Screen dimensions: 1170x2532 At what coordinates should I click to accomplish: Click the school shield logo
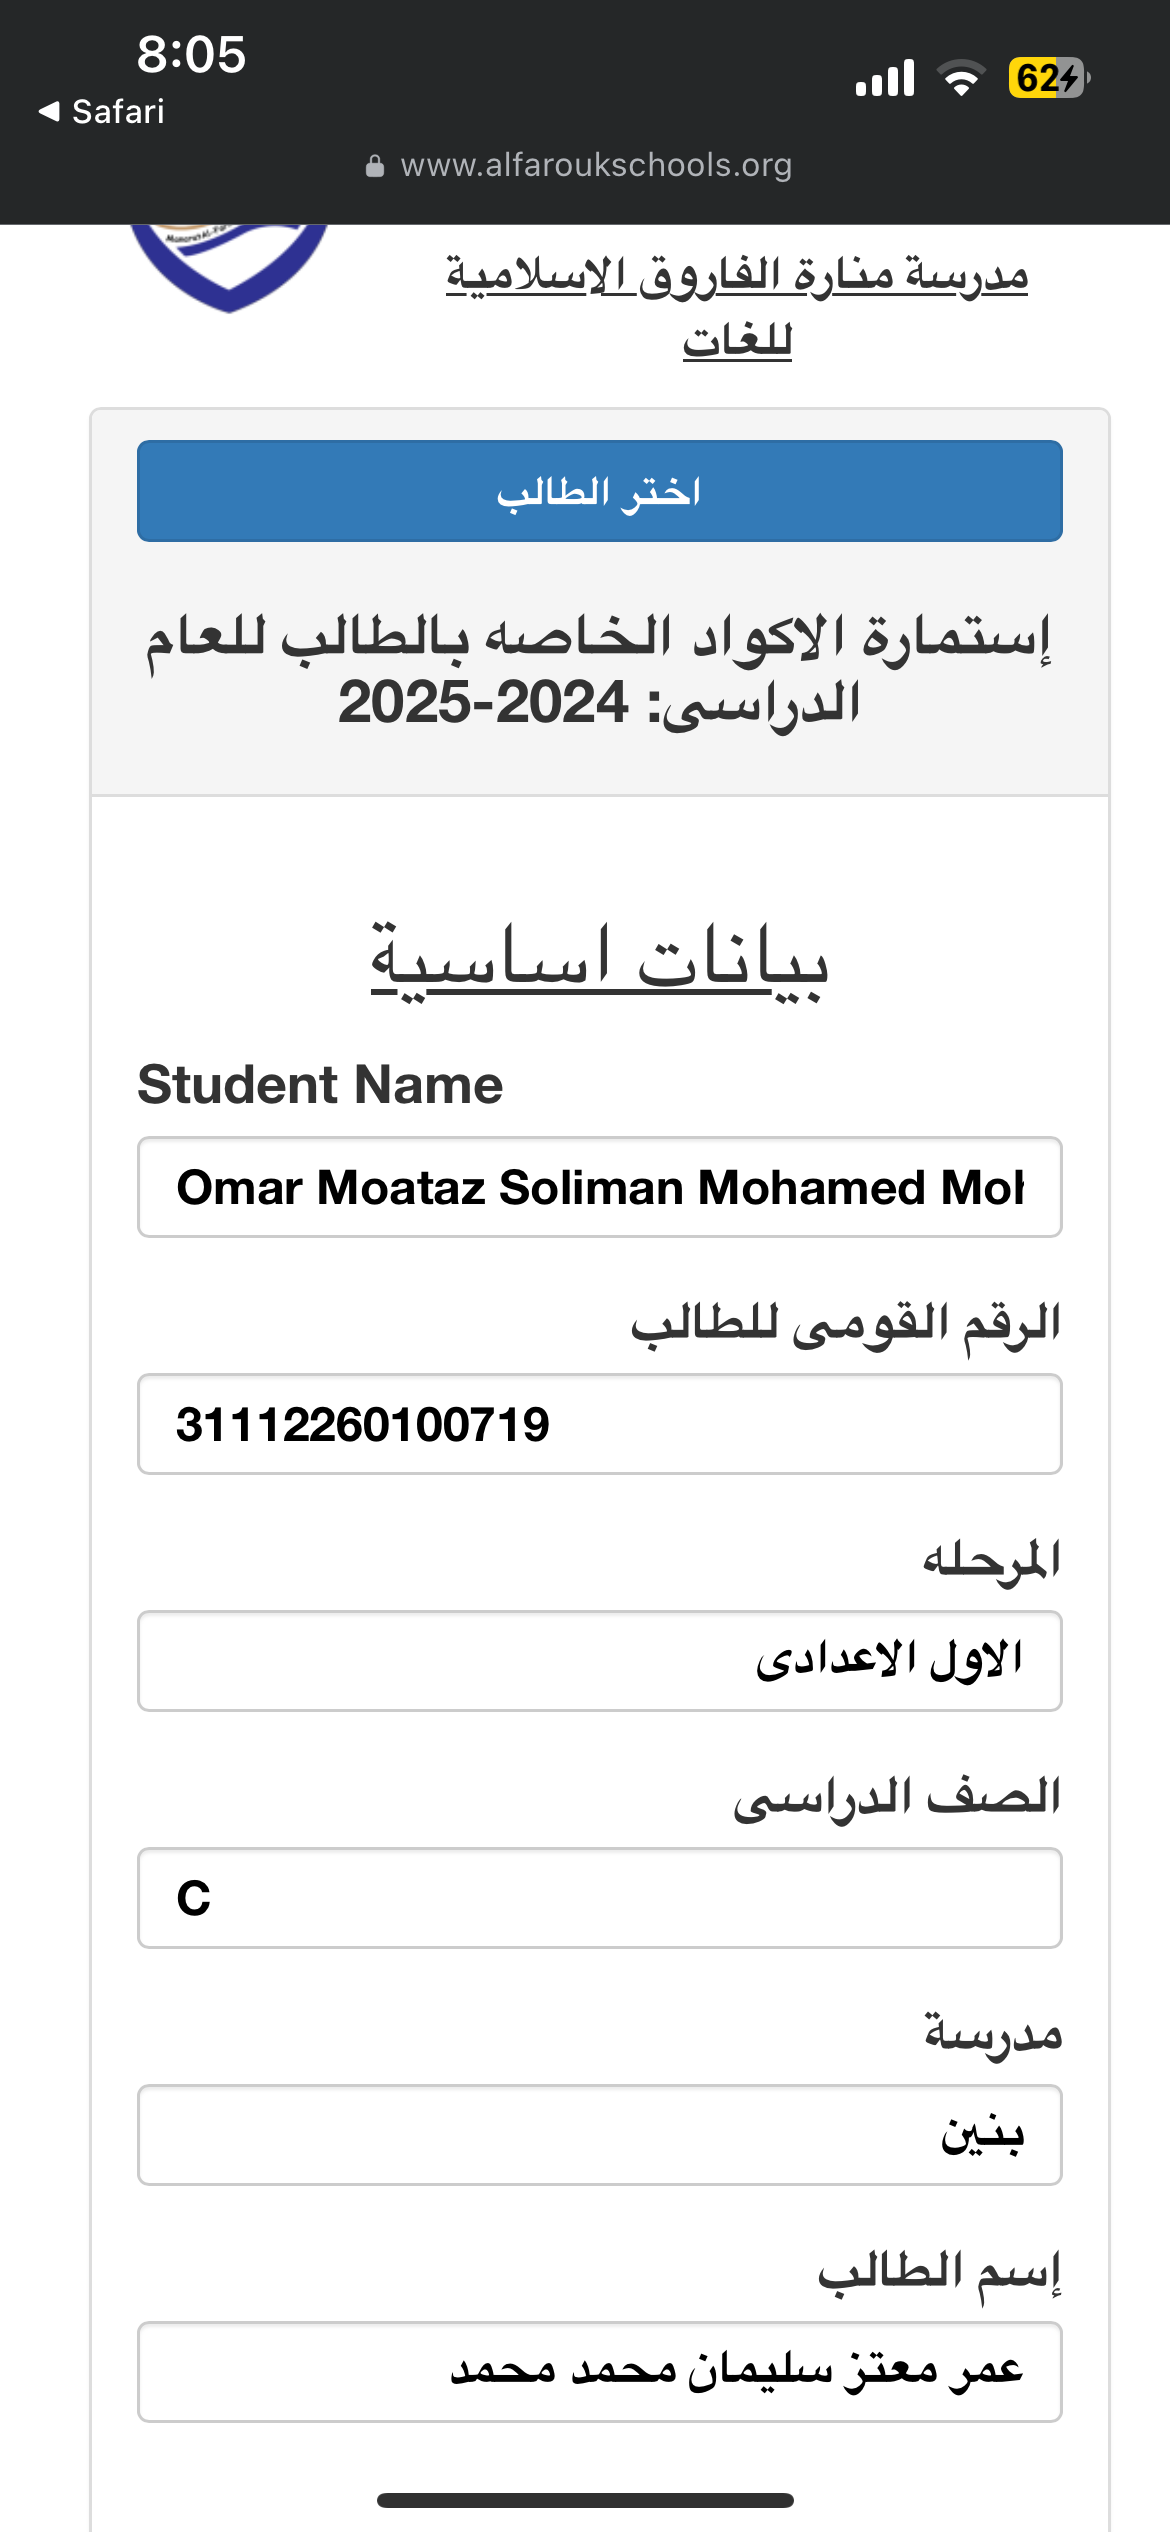point(229,265)
